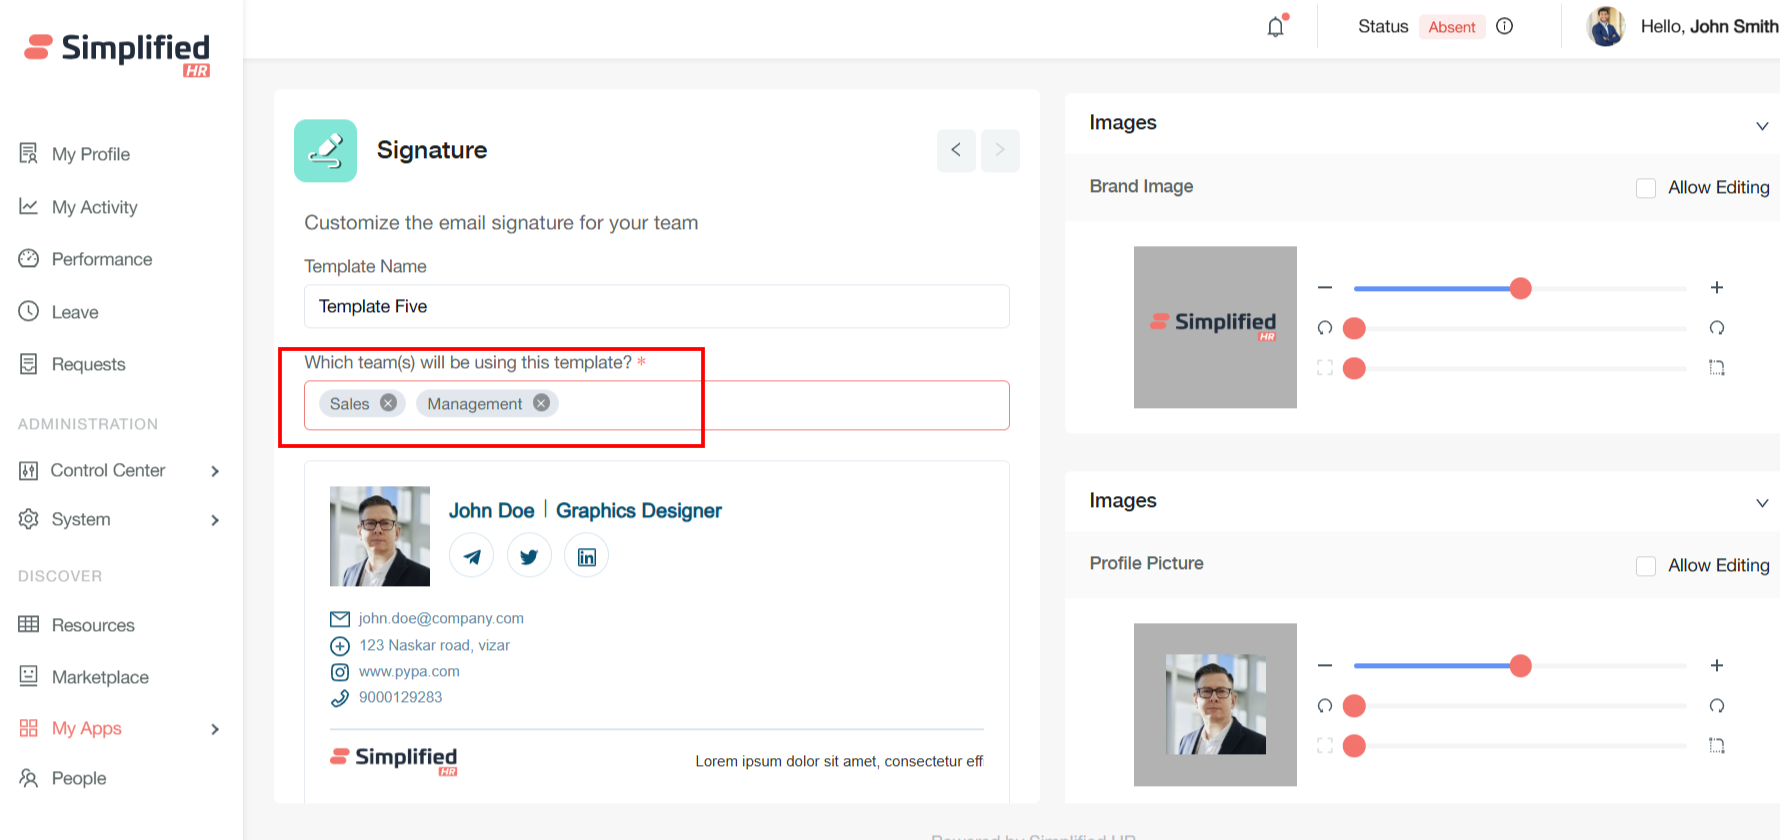Image resolution: width=1780 pixels, height=840 pixels.
Task: Click the Absent status badge
Action: [1451, 27]
